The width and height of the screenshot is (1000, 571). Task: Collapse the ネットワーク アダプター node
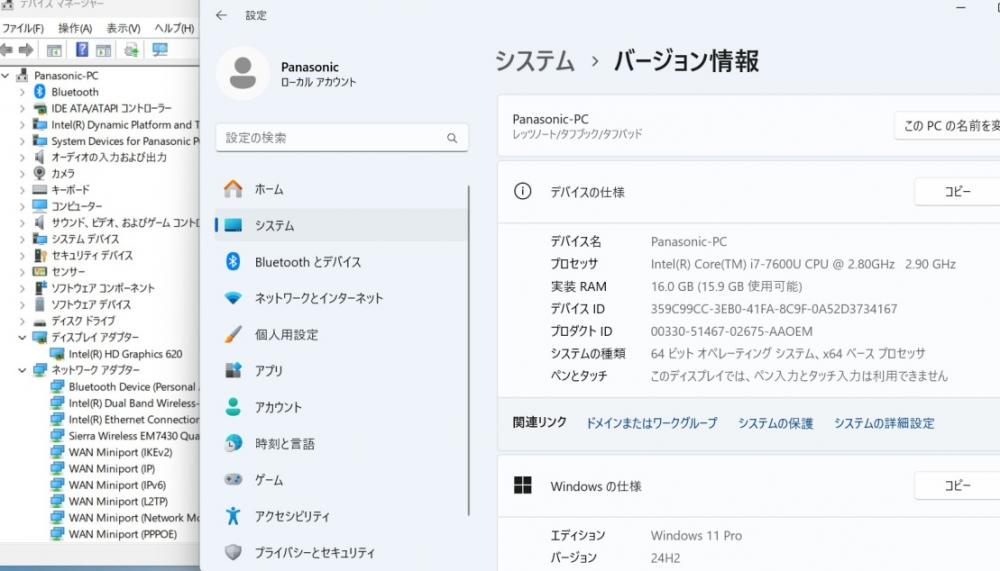pyautogui.click(x=22, y=369)
